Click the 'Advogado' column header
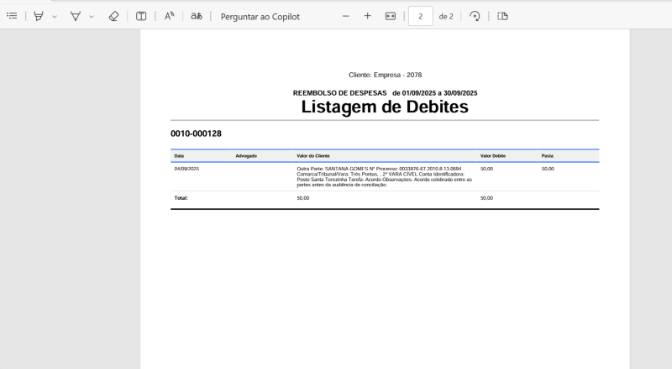The width and height of the screenshot is (672, 369). (x=246, y=156)
